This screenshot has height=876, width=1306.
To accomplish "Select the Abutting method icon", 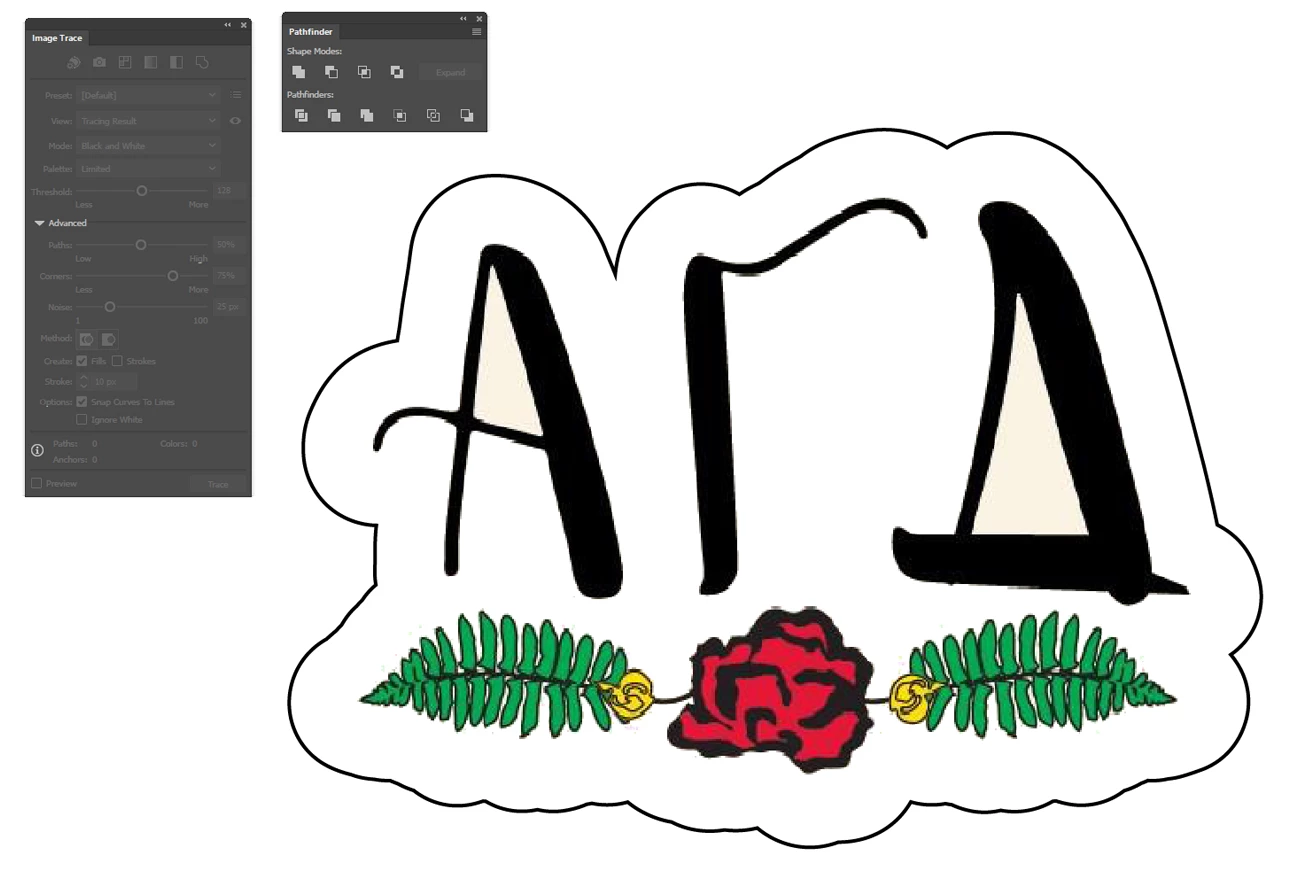I will pos(87,339).
